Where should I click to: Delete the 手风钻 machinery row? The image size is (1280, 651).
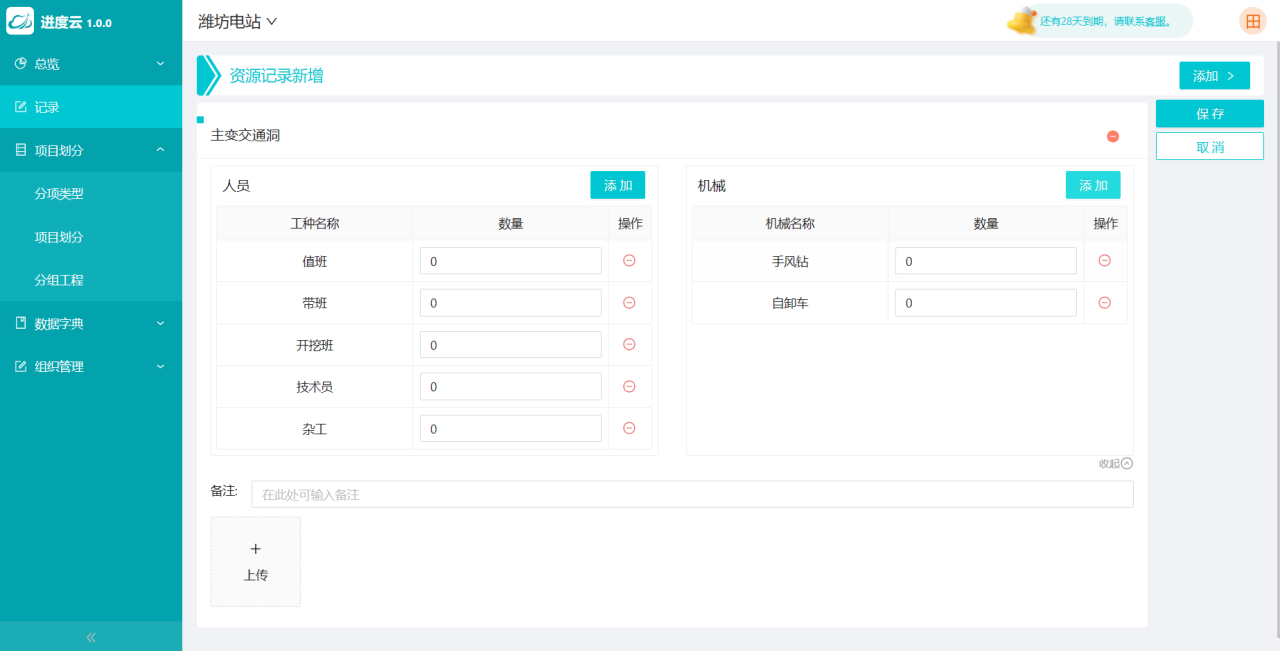pyautogui.click(x=1104, y=260)
